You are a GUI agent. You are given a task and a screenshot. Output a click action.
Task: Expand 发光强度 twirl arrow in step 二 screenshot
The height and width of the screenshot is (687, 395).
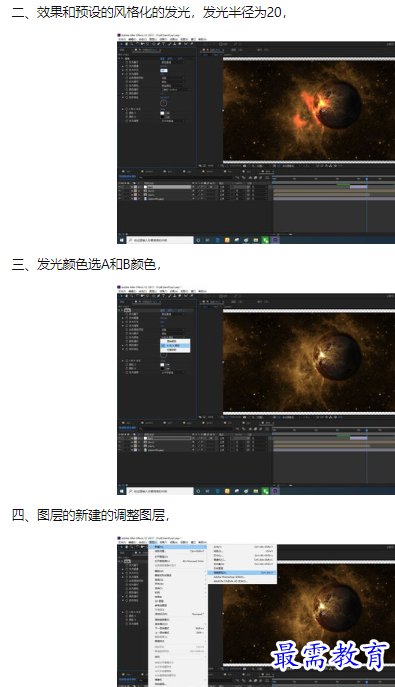coord(123,74)
